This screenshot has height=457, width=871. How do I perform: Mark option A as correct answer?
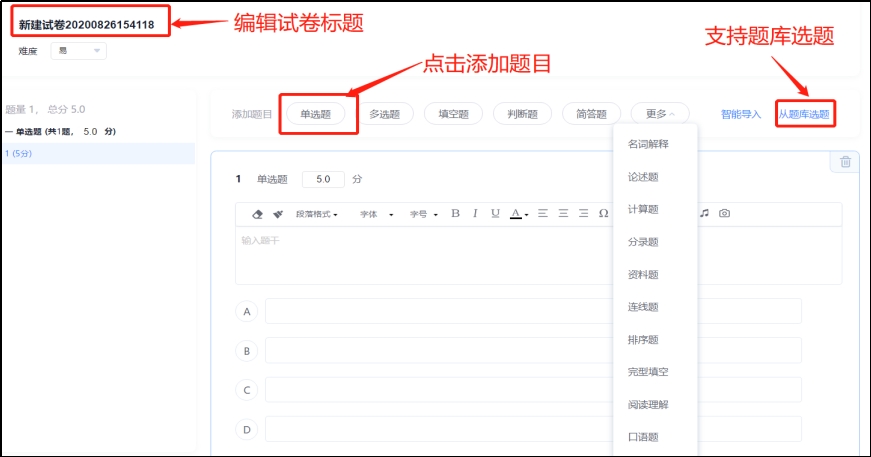pos(247,312)
